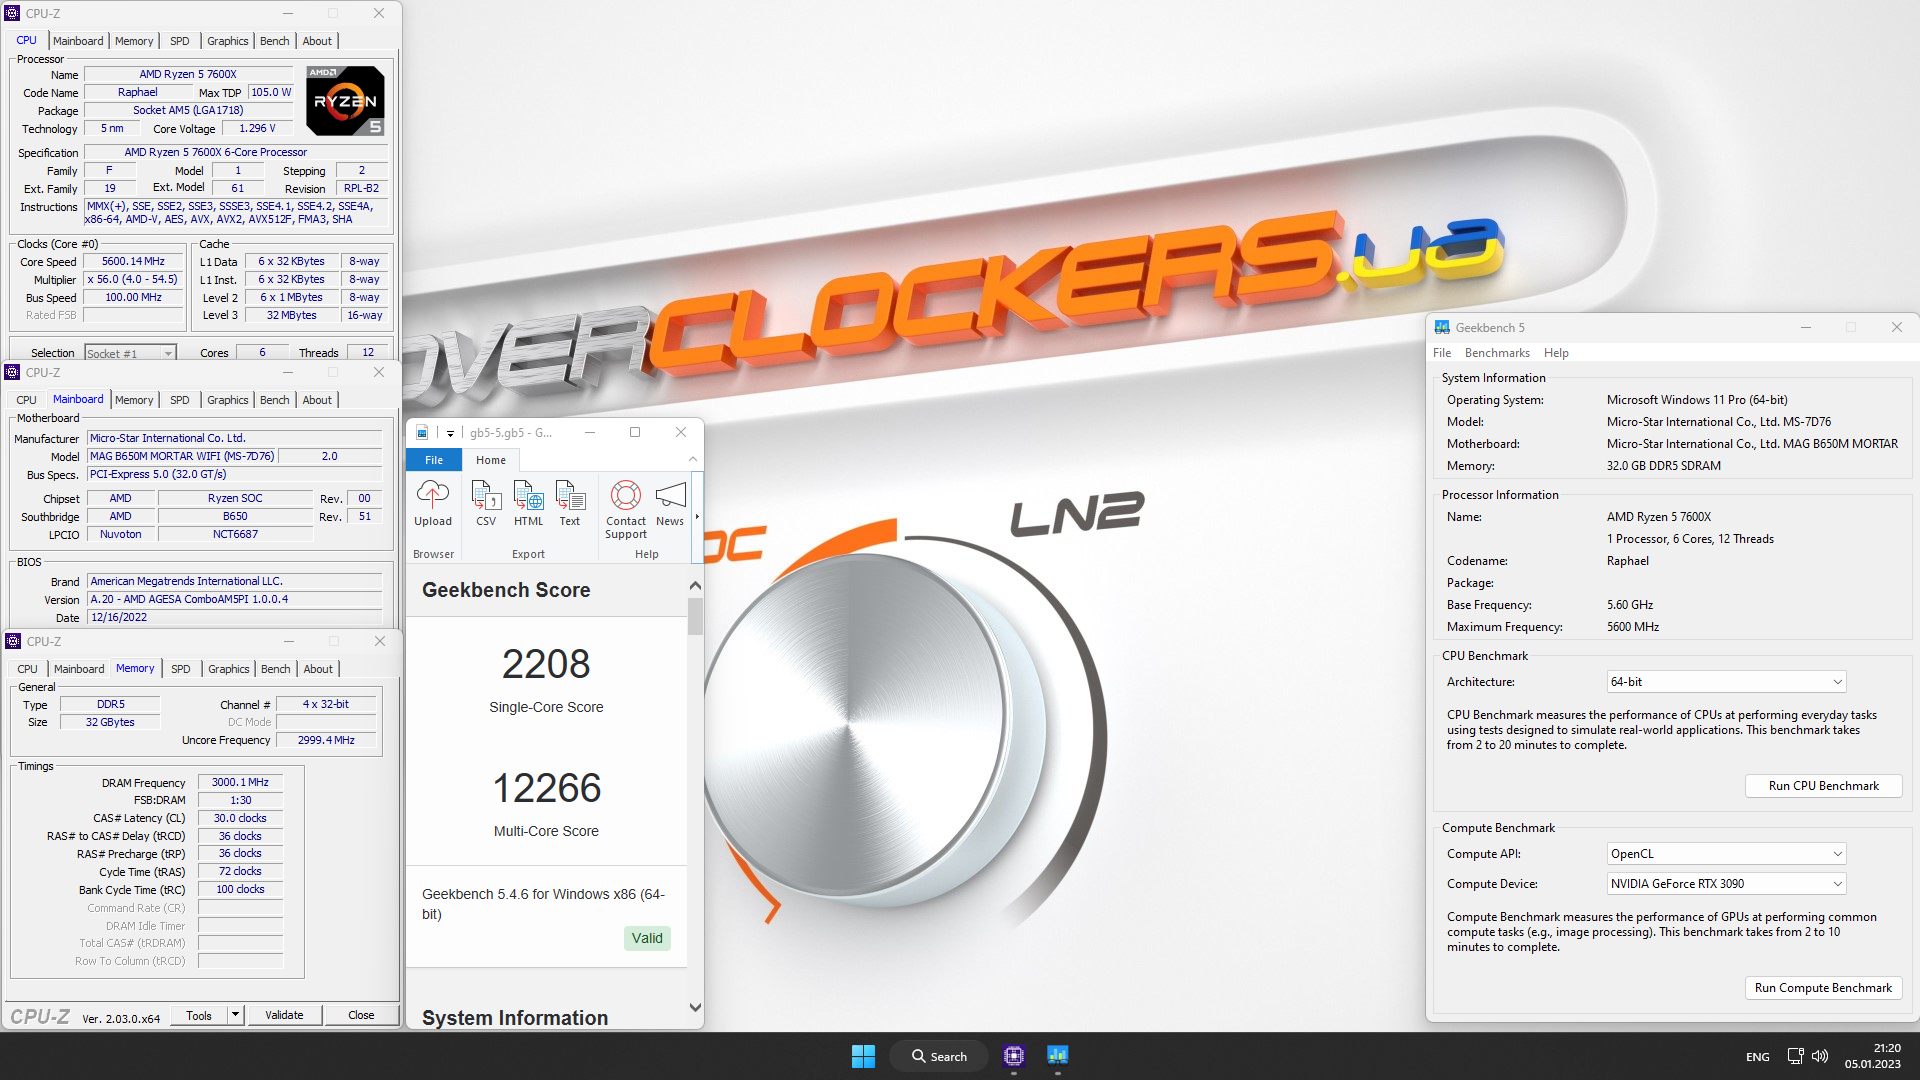
Task: Click the Windows Start button
Action: (x=863, y=1056)
